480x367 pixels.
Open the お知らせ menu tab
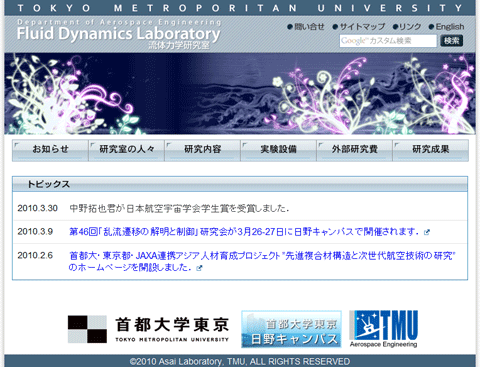tap(50, 150)
